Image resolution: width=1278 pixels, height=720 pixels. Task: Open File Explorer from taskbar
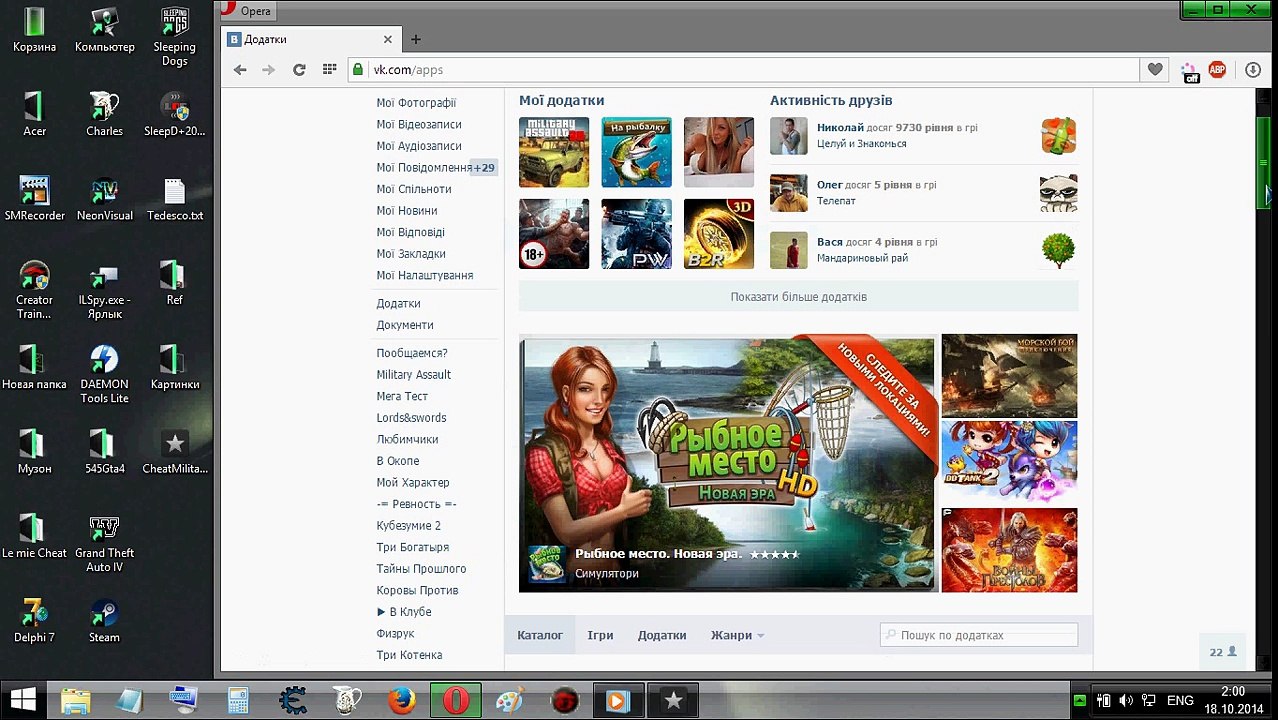[x=75, y=701]
